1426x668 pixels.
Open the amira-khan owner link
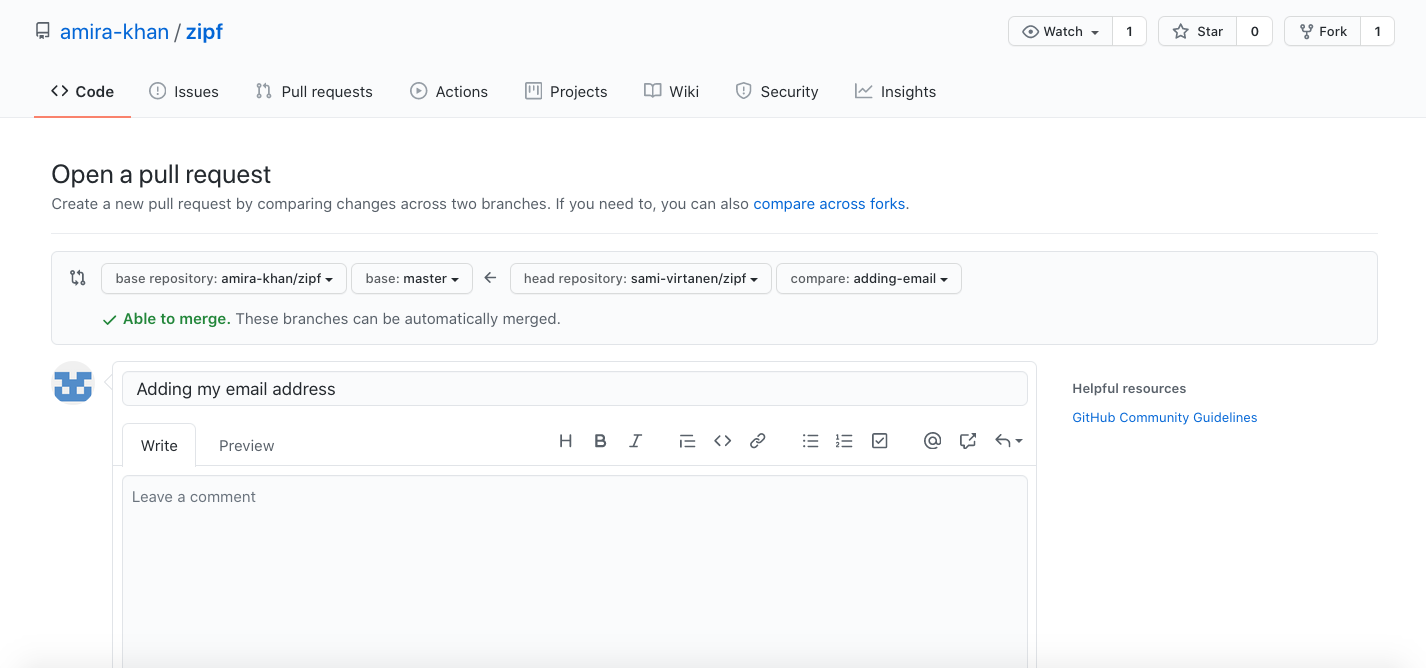pos(114,31)
